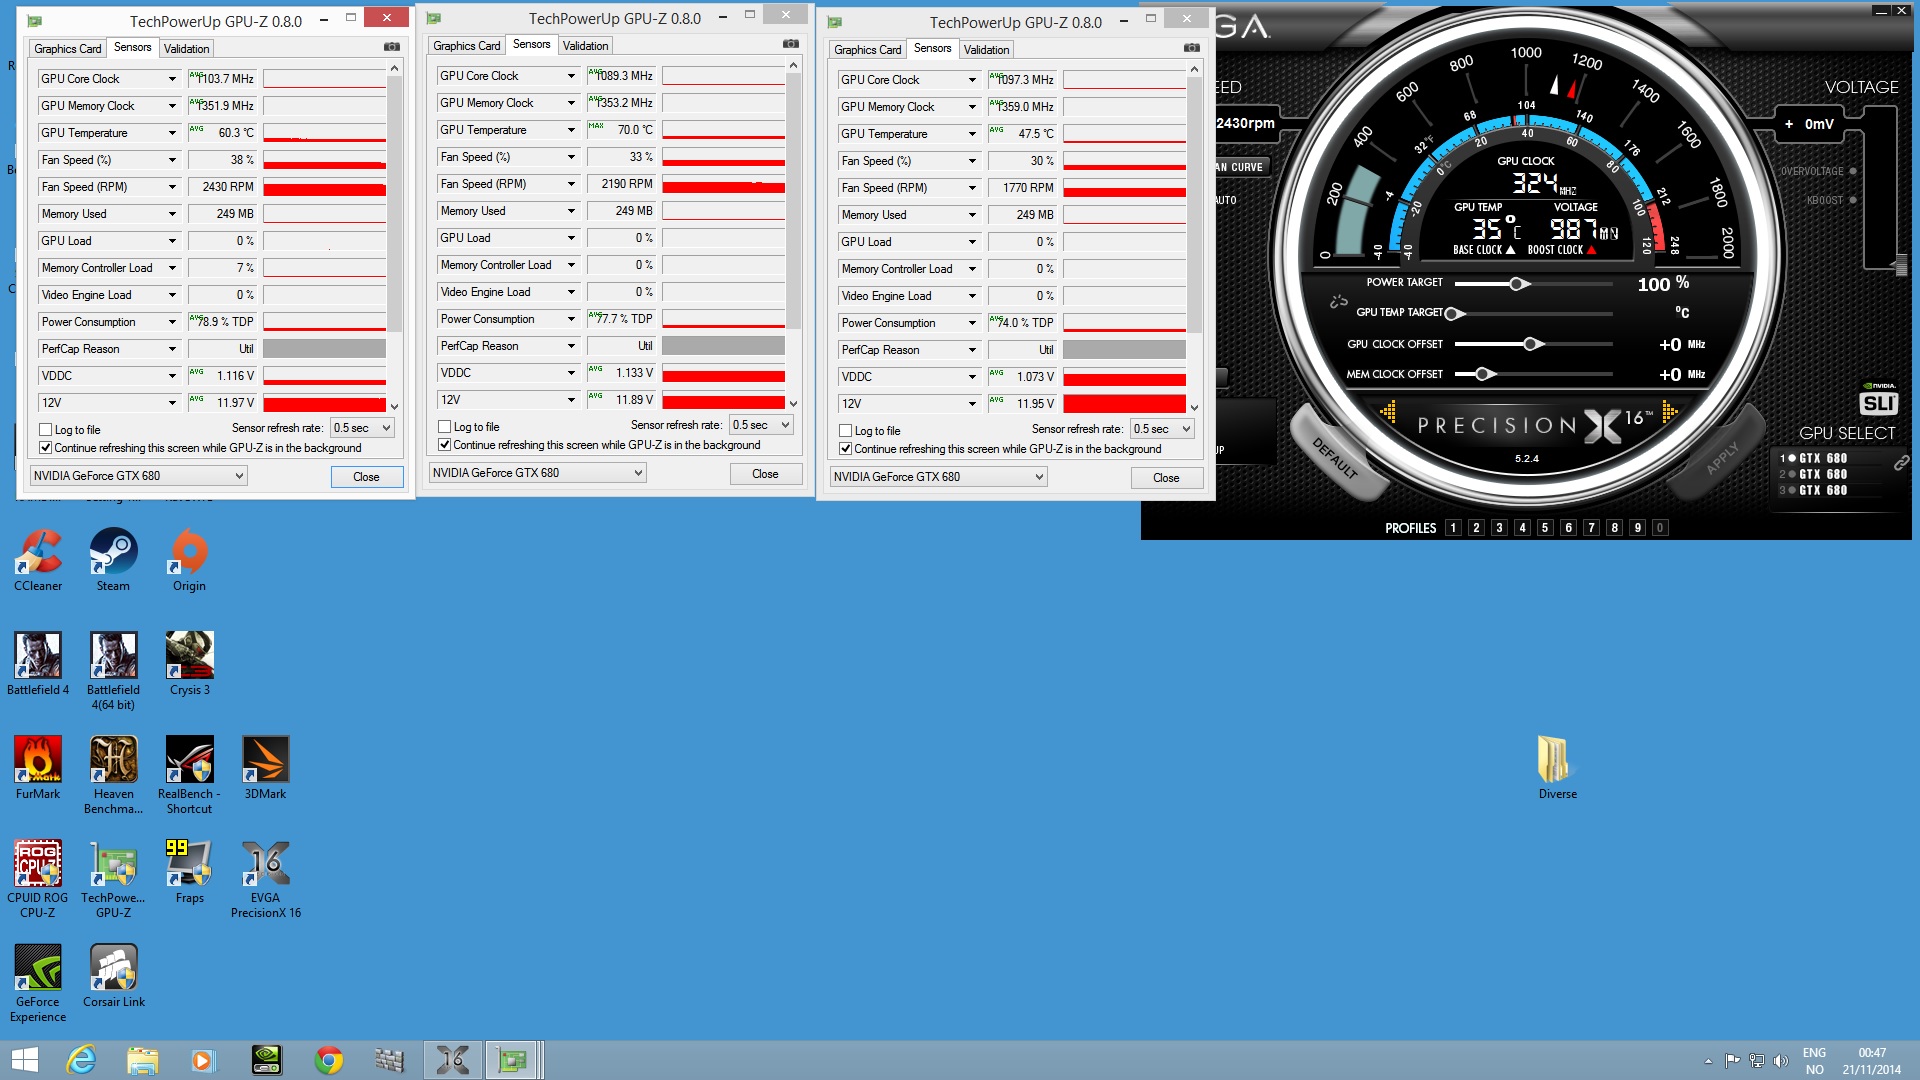Open sensor refresh rate dropdown in middle GPU-Z
Image resolution: width=1920 pixels, height=1080 pixels.
pyautogui.click(x=762, y=425)
